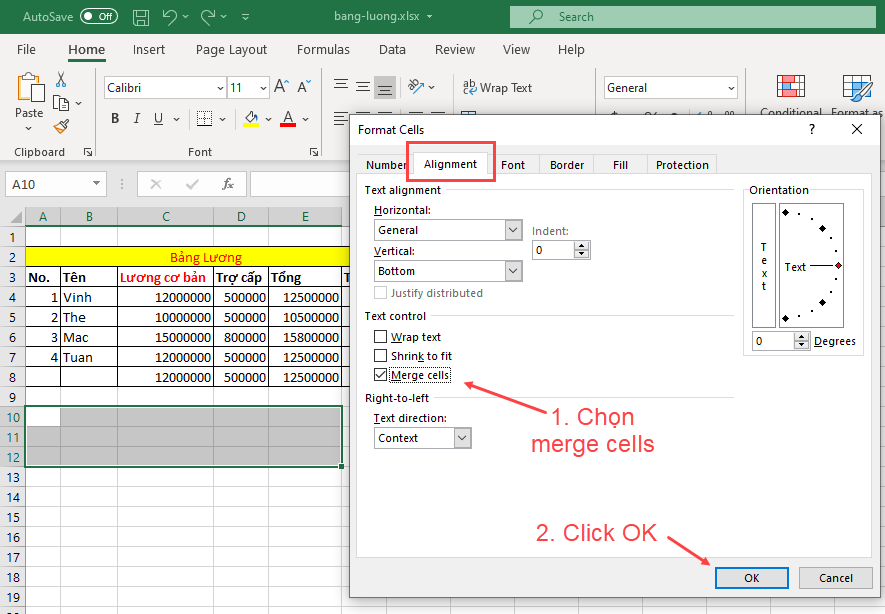The image size is (885, 614).
Task: Click the Degrees spinner down arrow
Action: coord(801,345)
